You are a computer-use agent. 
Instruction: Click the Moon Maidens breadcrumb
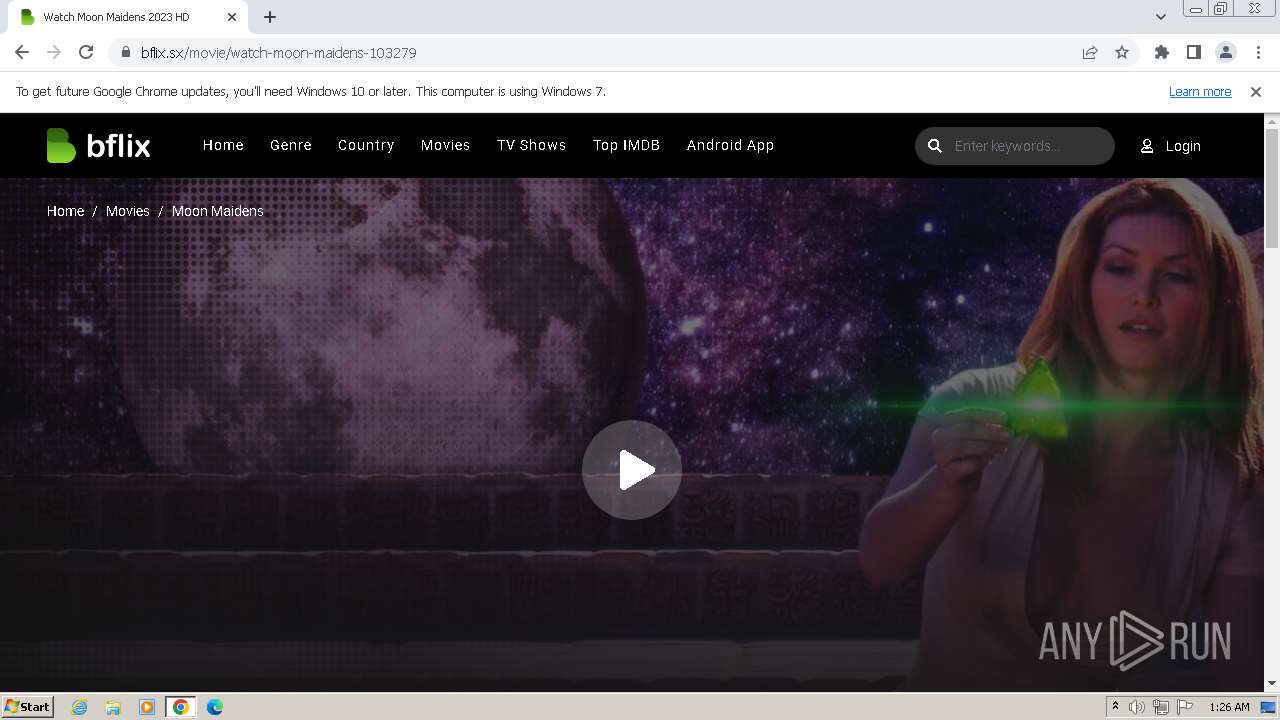click(x=217, y=211)
